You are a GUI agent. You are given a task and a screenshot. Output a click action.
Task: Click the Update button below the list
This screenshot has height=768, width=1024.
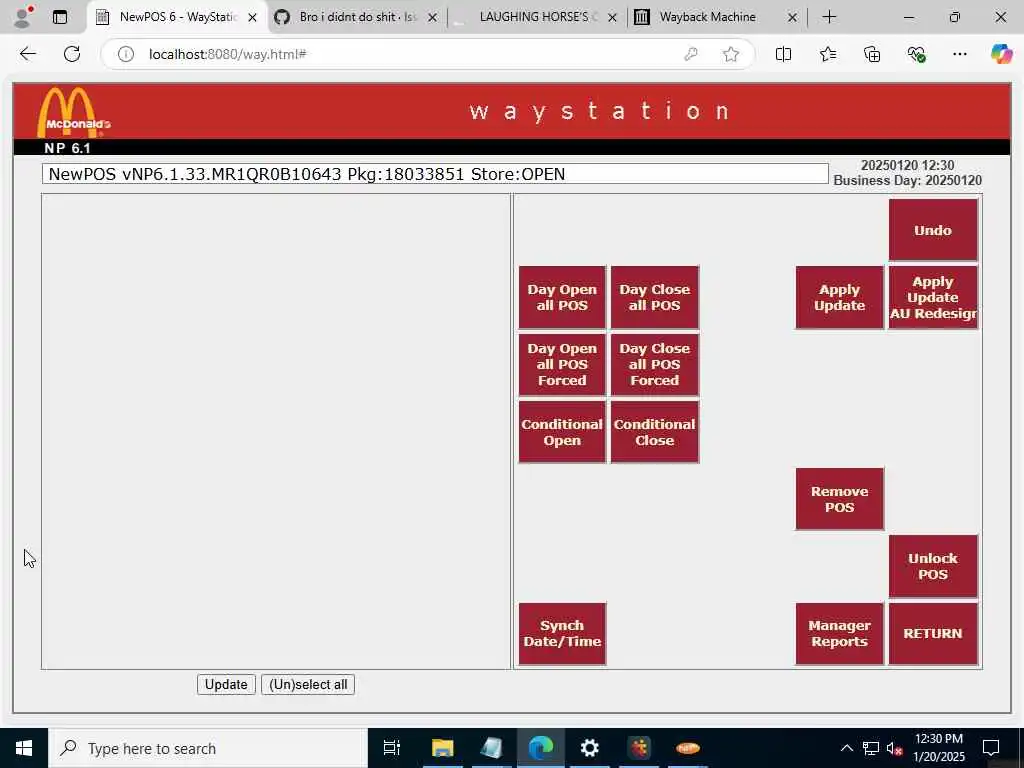coord(226,684)
